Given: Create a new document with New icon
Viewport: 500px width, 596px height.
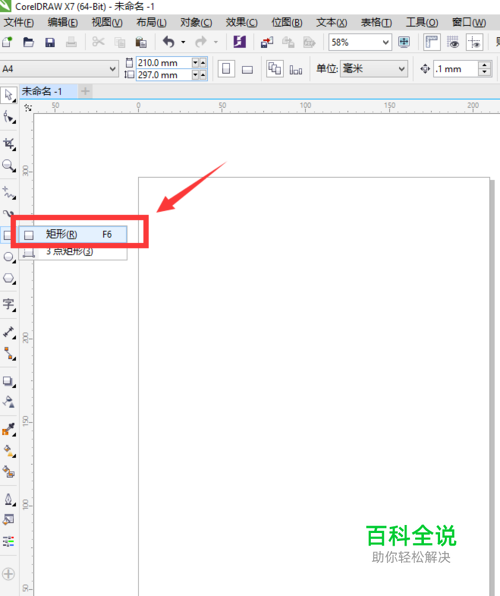Looking at the screenshot, I should point(7,42).
